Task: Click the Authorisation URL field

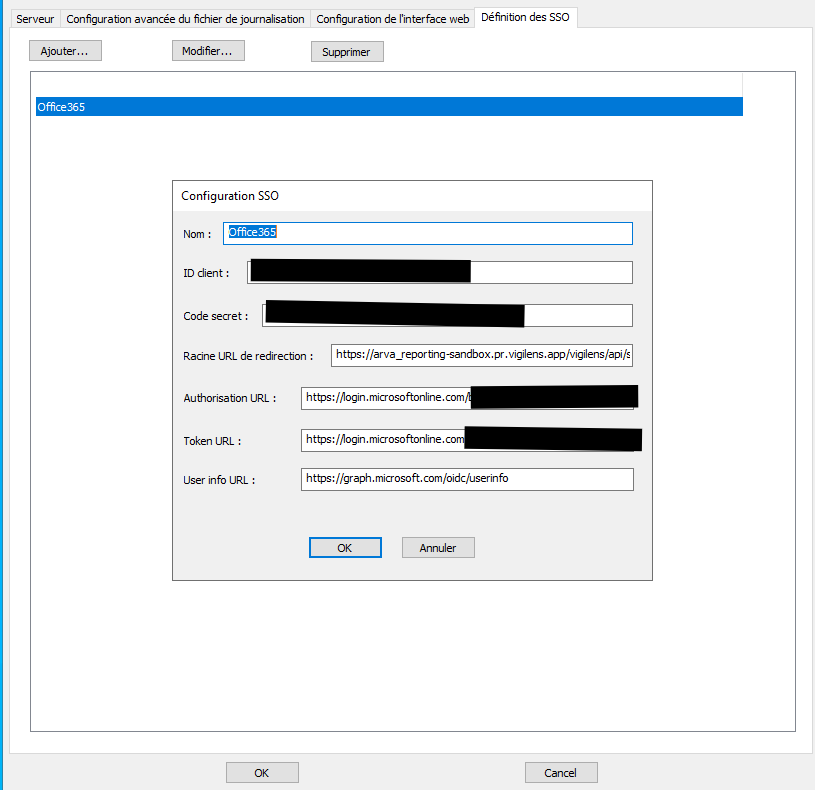Action: [x=467, y=398]
